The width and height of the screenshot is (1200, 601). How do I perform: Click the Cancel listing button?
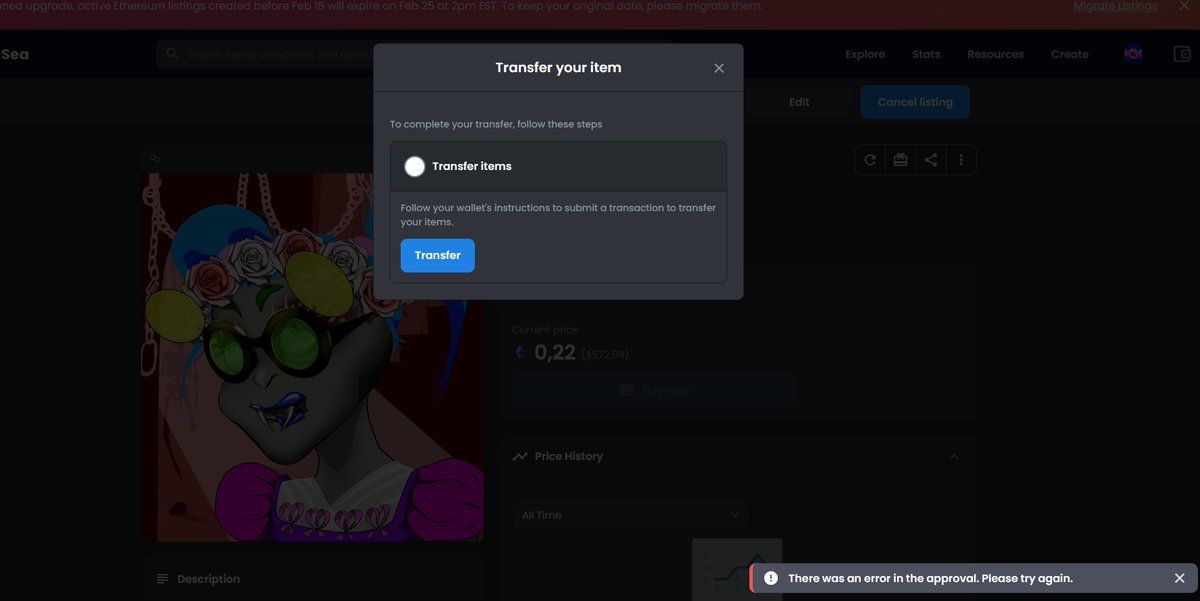pos(915,102)
